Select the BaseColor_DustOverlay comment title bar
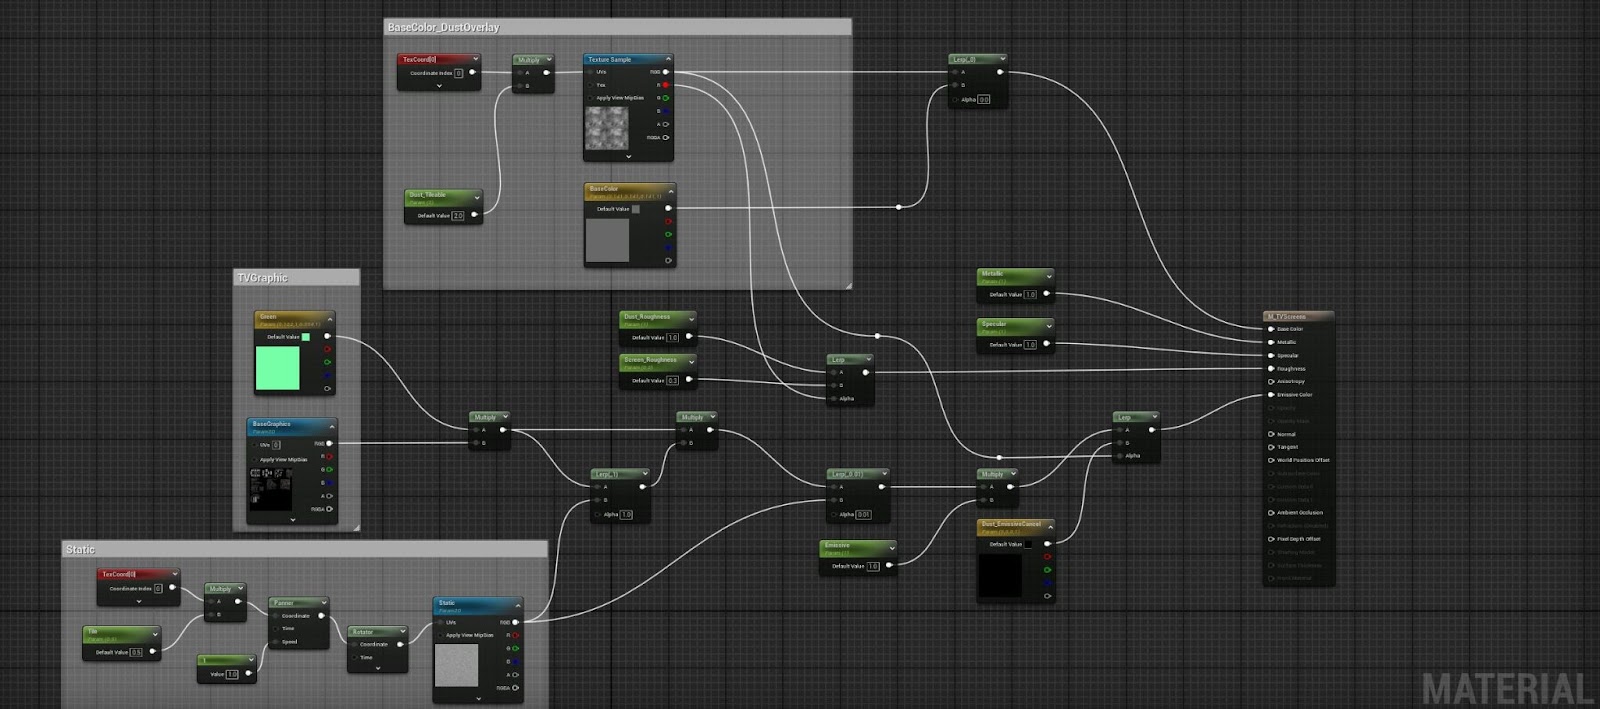Image resolution: width=1600 pixels, height=709 pixels. tap(617, 27)
